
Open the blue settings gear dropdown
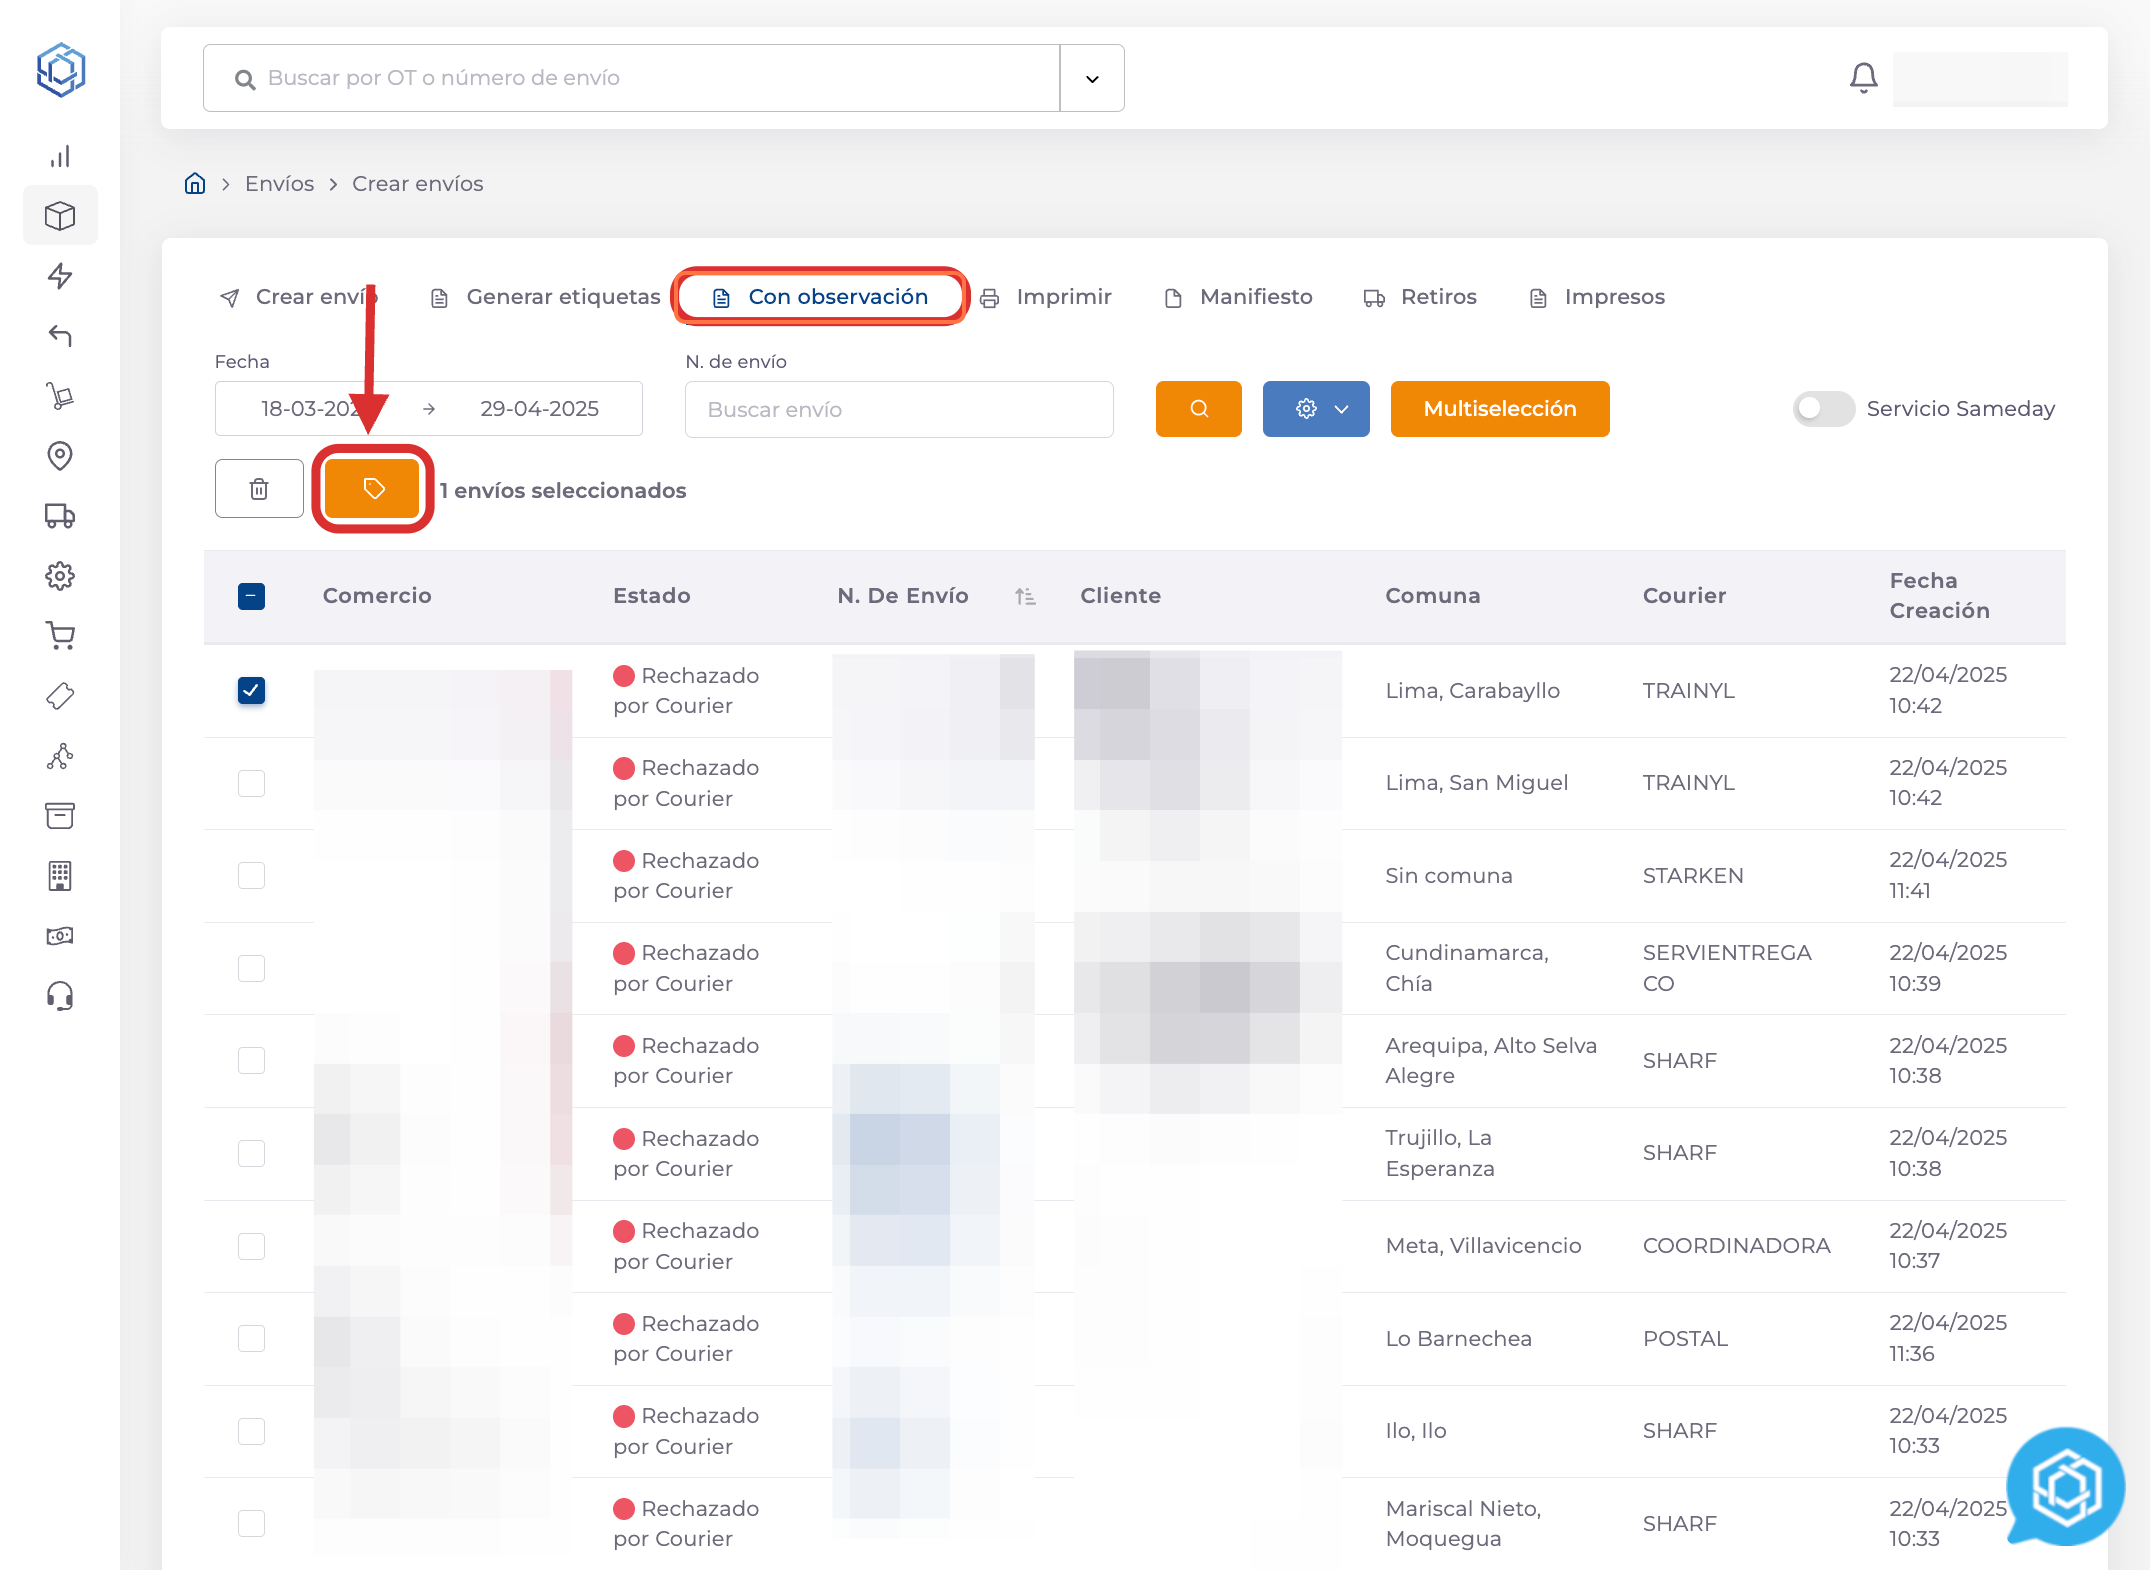pyautogui.click(x=1316, y=409)
